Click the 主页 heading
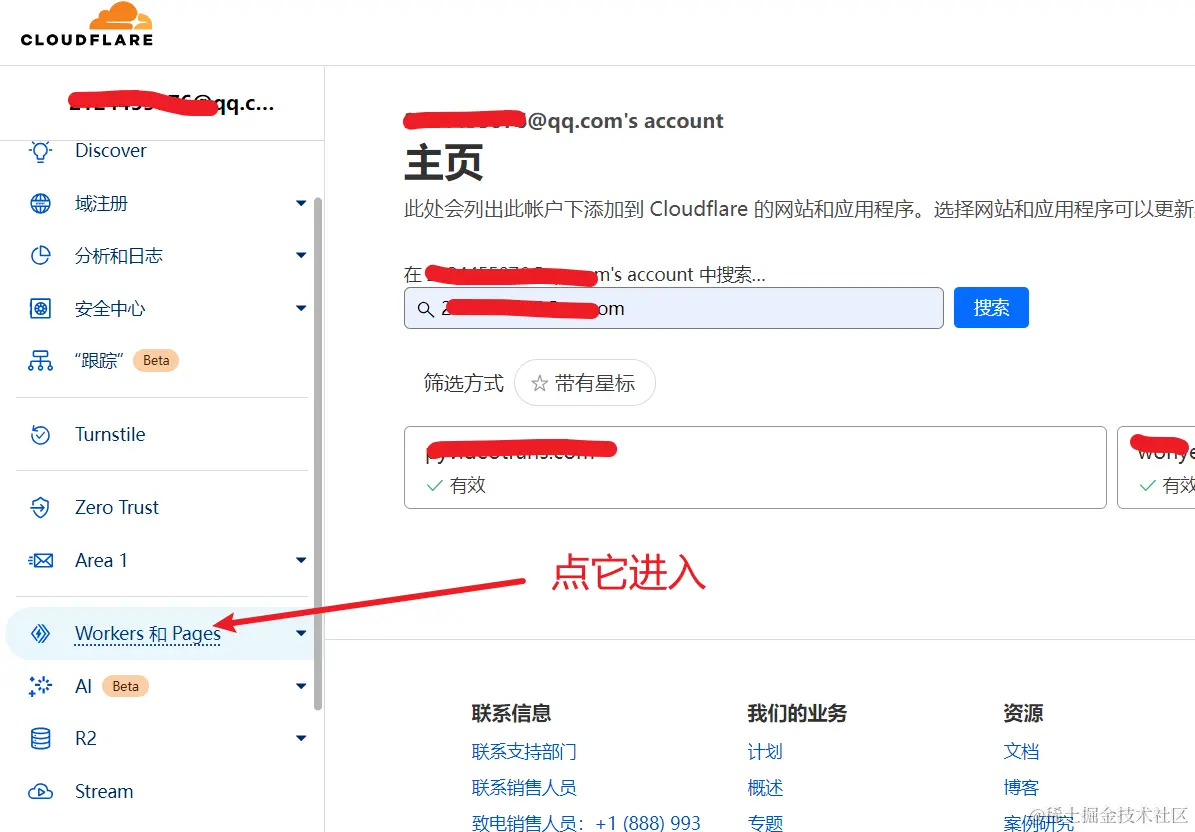This screenshot has width=1195, height=832. pos(444,163)
